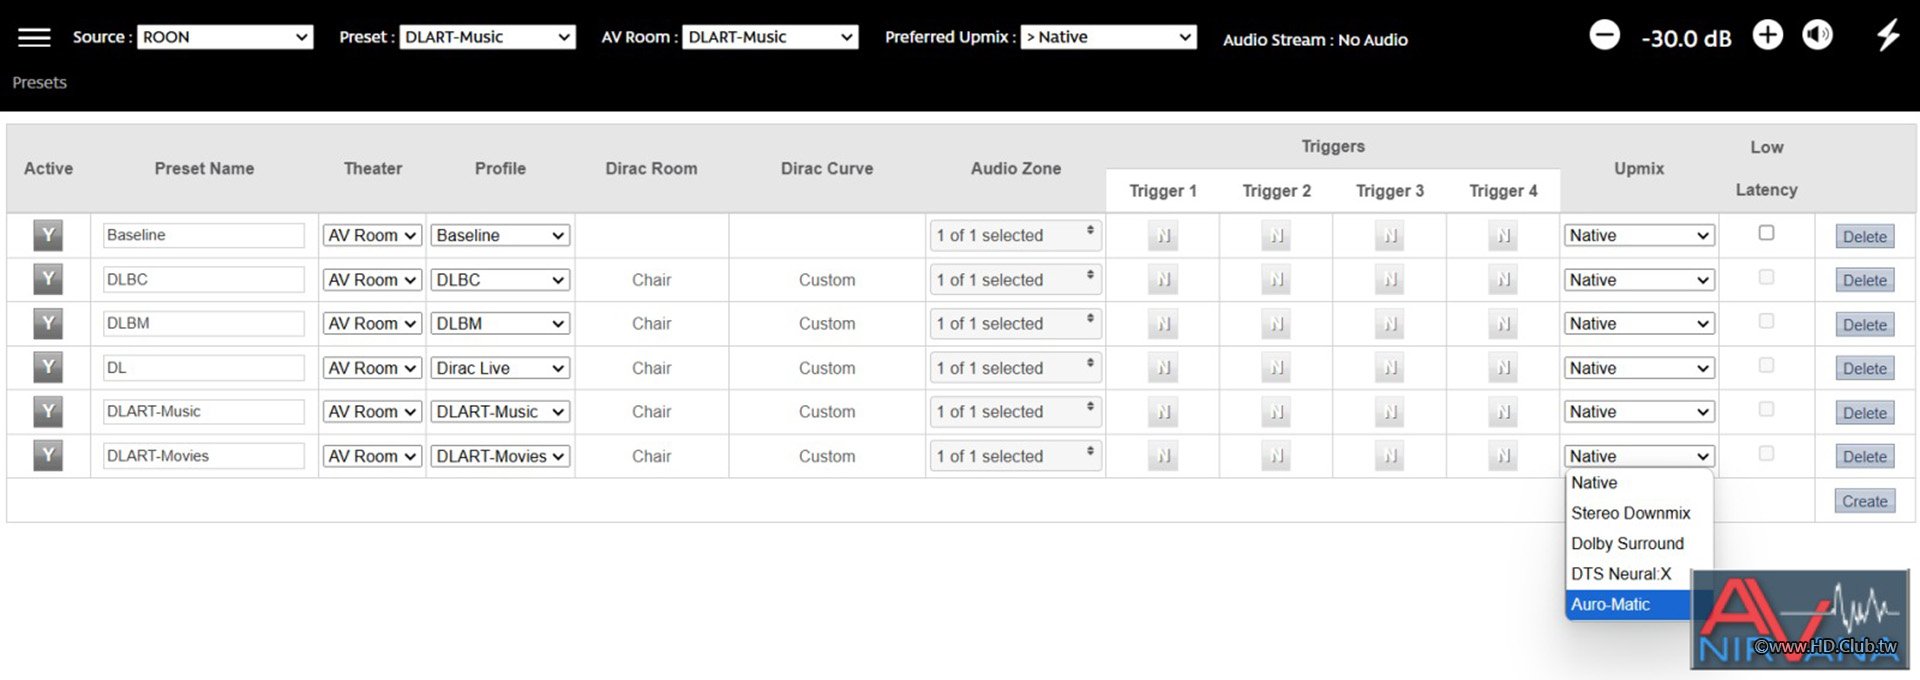Delete the DLBM preset
The height and width of the screenshot is (680, 1920).
coord(1864,325)
